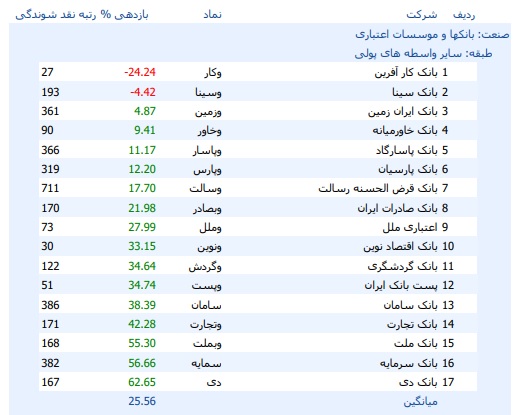The height and width of the screenshot is (415, 517).
Task: Click the return value 56.66
Action: 142,363
